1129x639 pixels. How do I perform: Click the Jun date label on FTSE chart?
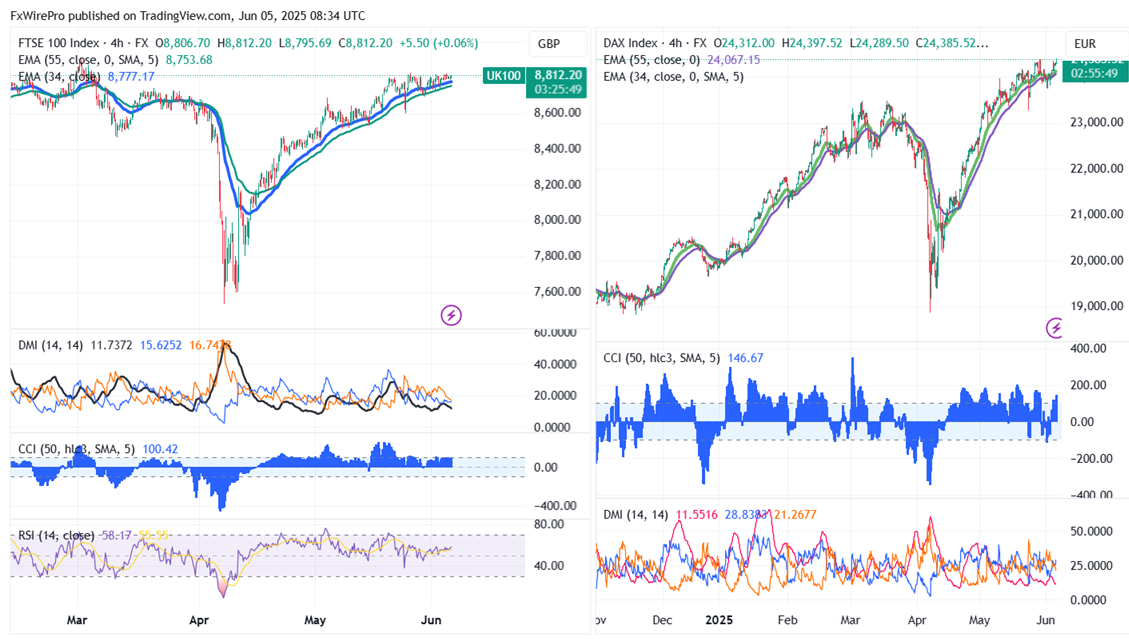(x=431, y=620)
